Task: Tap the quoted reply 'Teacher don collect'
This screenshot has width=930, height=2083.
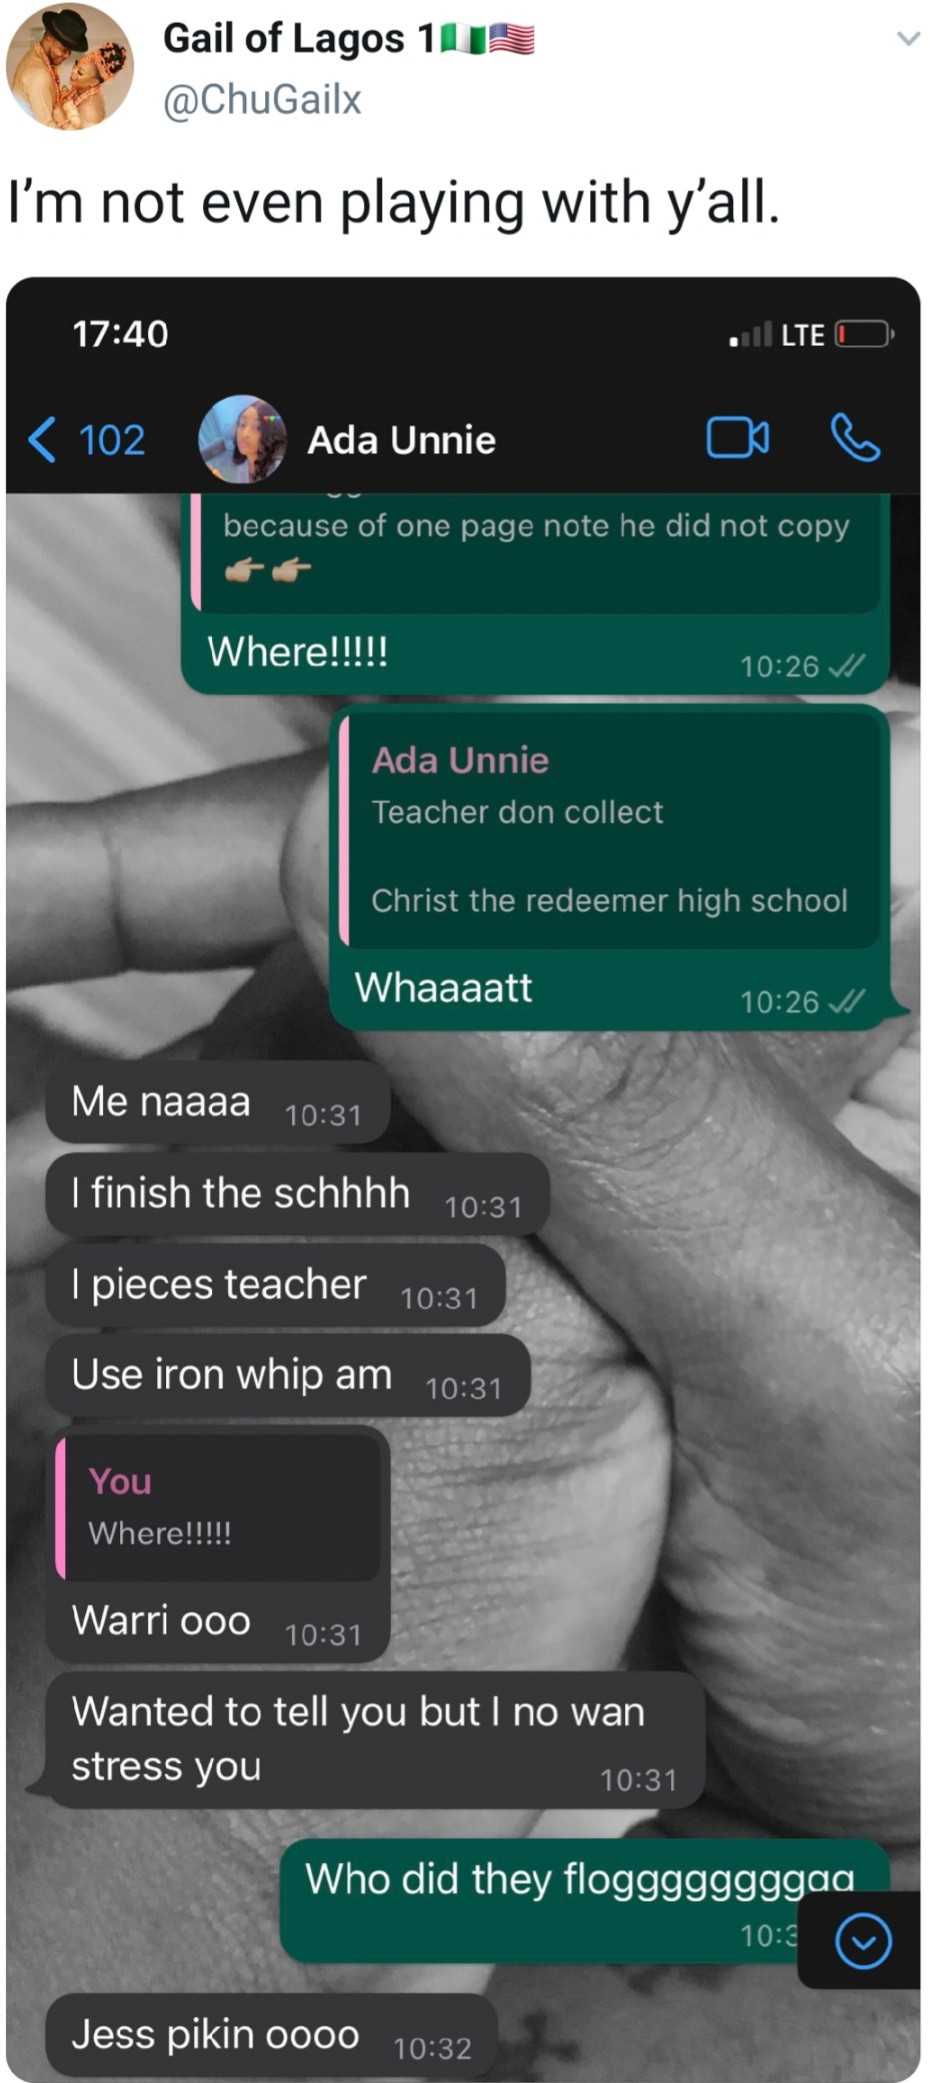Action: [x=610, y=829]
